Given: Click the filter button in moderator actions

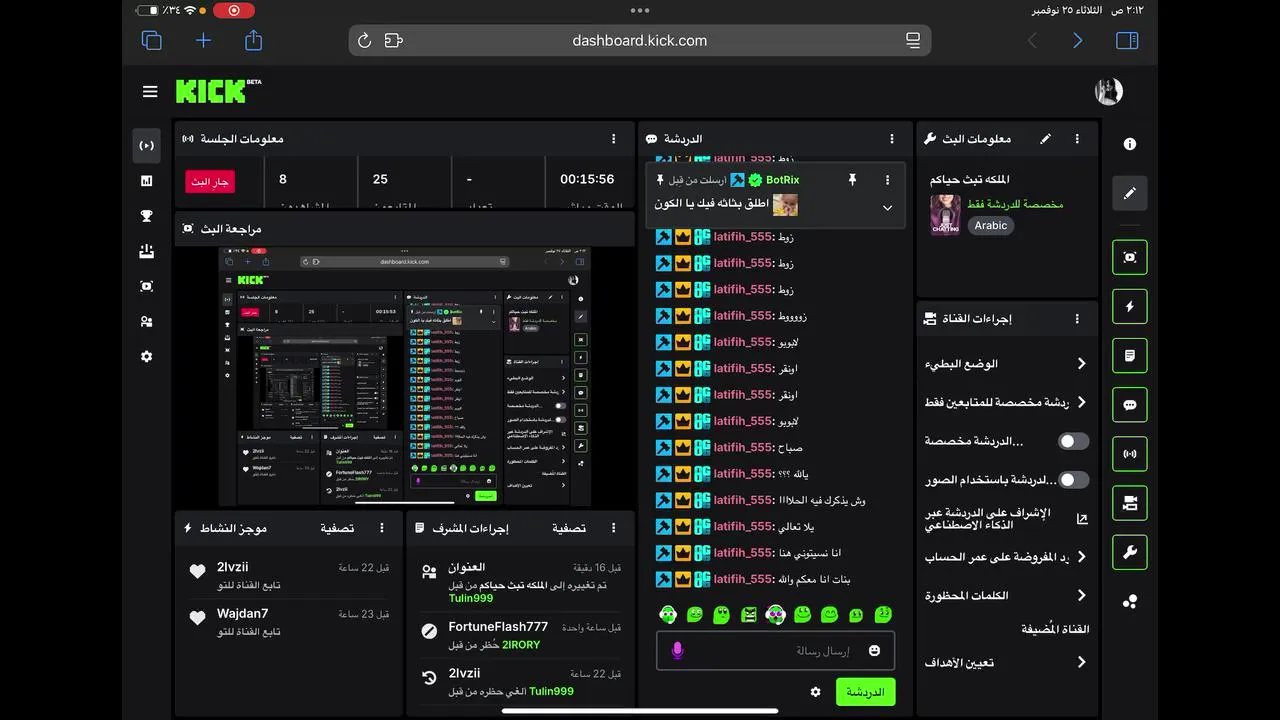Looking at the screenshot, I should [x=569, y=528].
